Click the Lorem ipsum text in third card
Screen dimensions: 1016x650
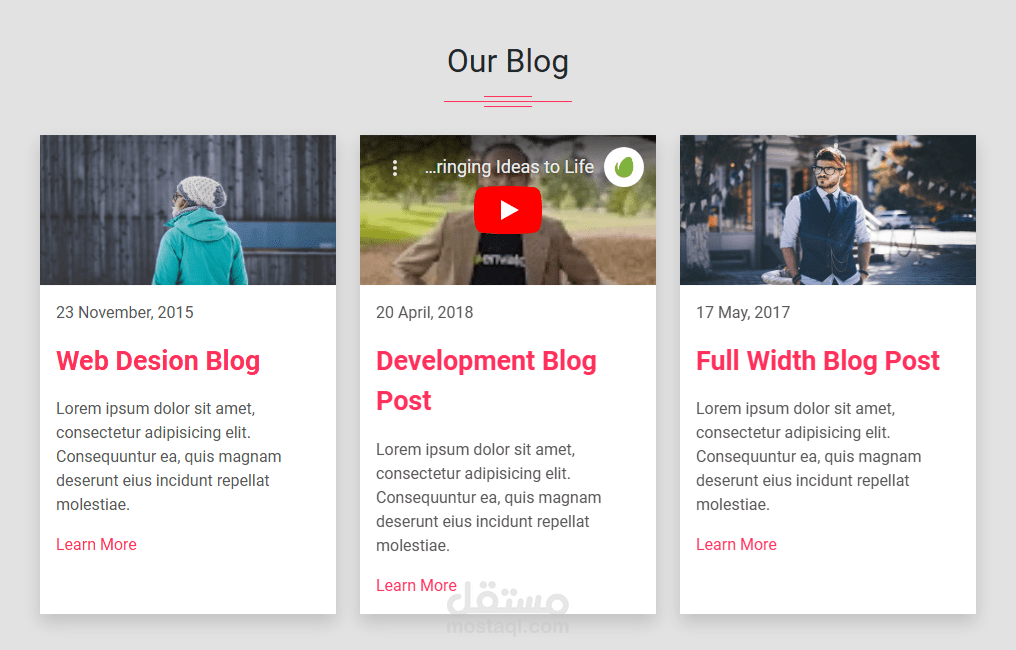point(809,456)
